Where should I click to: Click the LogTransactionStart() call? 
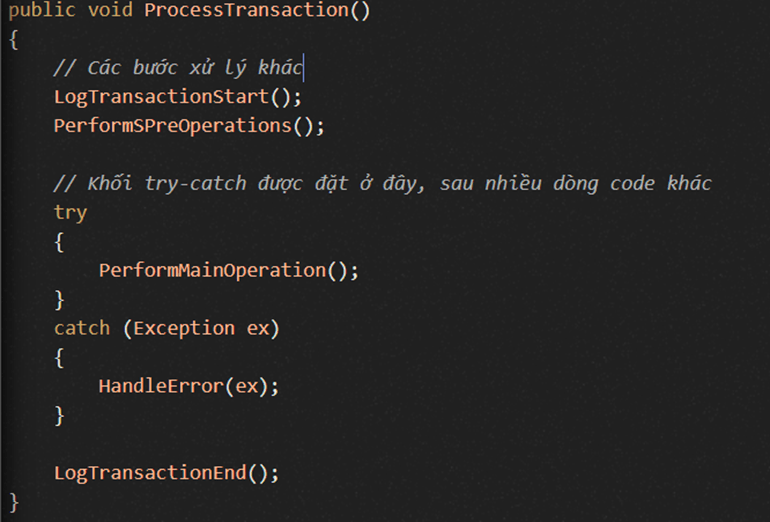178,97
